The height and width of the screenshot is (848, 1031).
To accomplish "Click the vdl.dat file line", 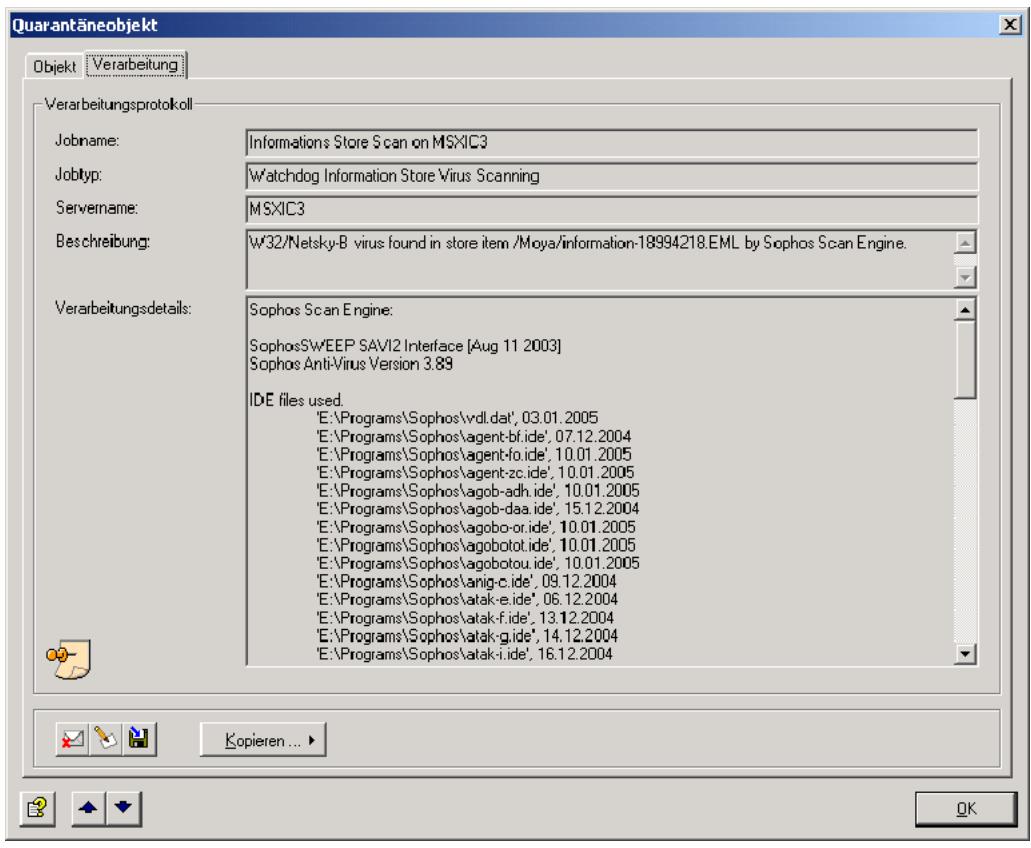I will point(457,418).
